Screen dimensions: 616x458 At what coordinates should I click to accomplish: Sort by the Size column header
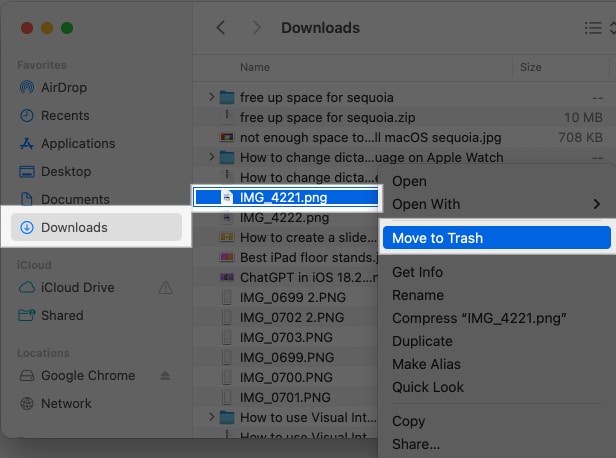point(530,68)
